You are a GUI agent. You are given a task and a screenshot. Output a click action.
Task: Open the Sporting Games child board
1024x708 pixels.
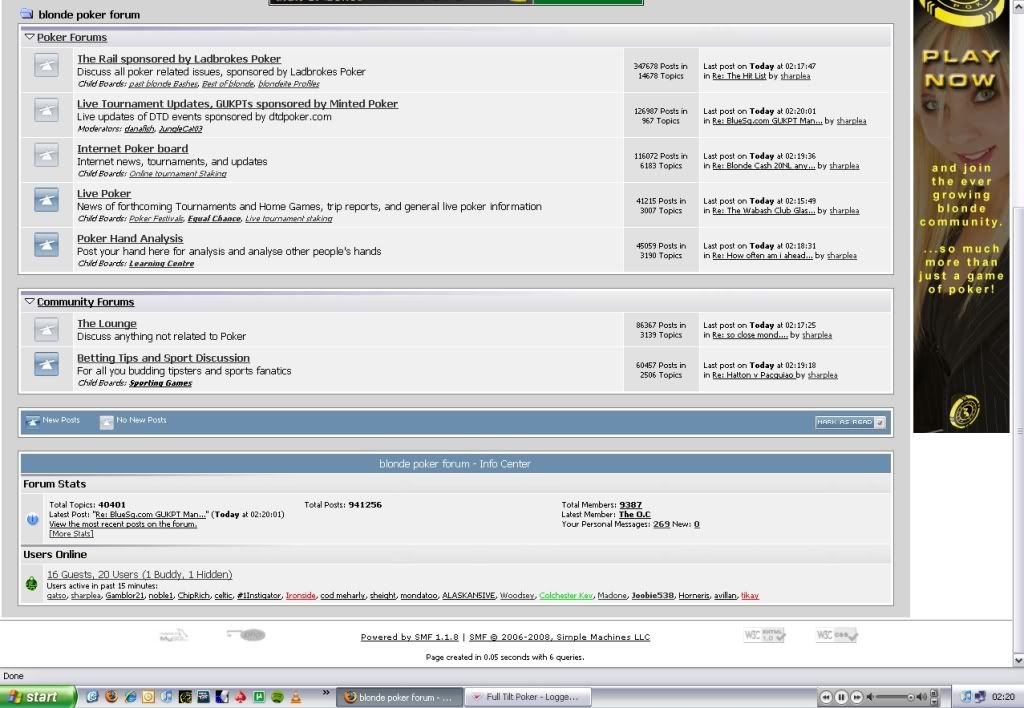click(161, 383)
